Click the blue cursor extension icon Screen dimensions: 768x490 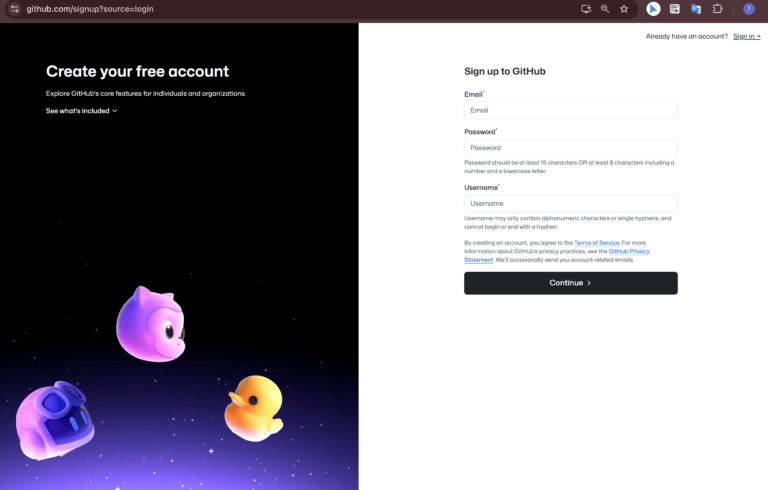[x=653, y=9]
